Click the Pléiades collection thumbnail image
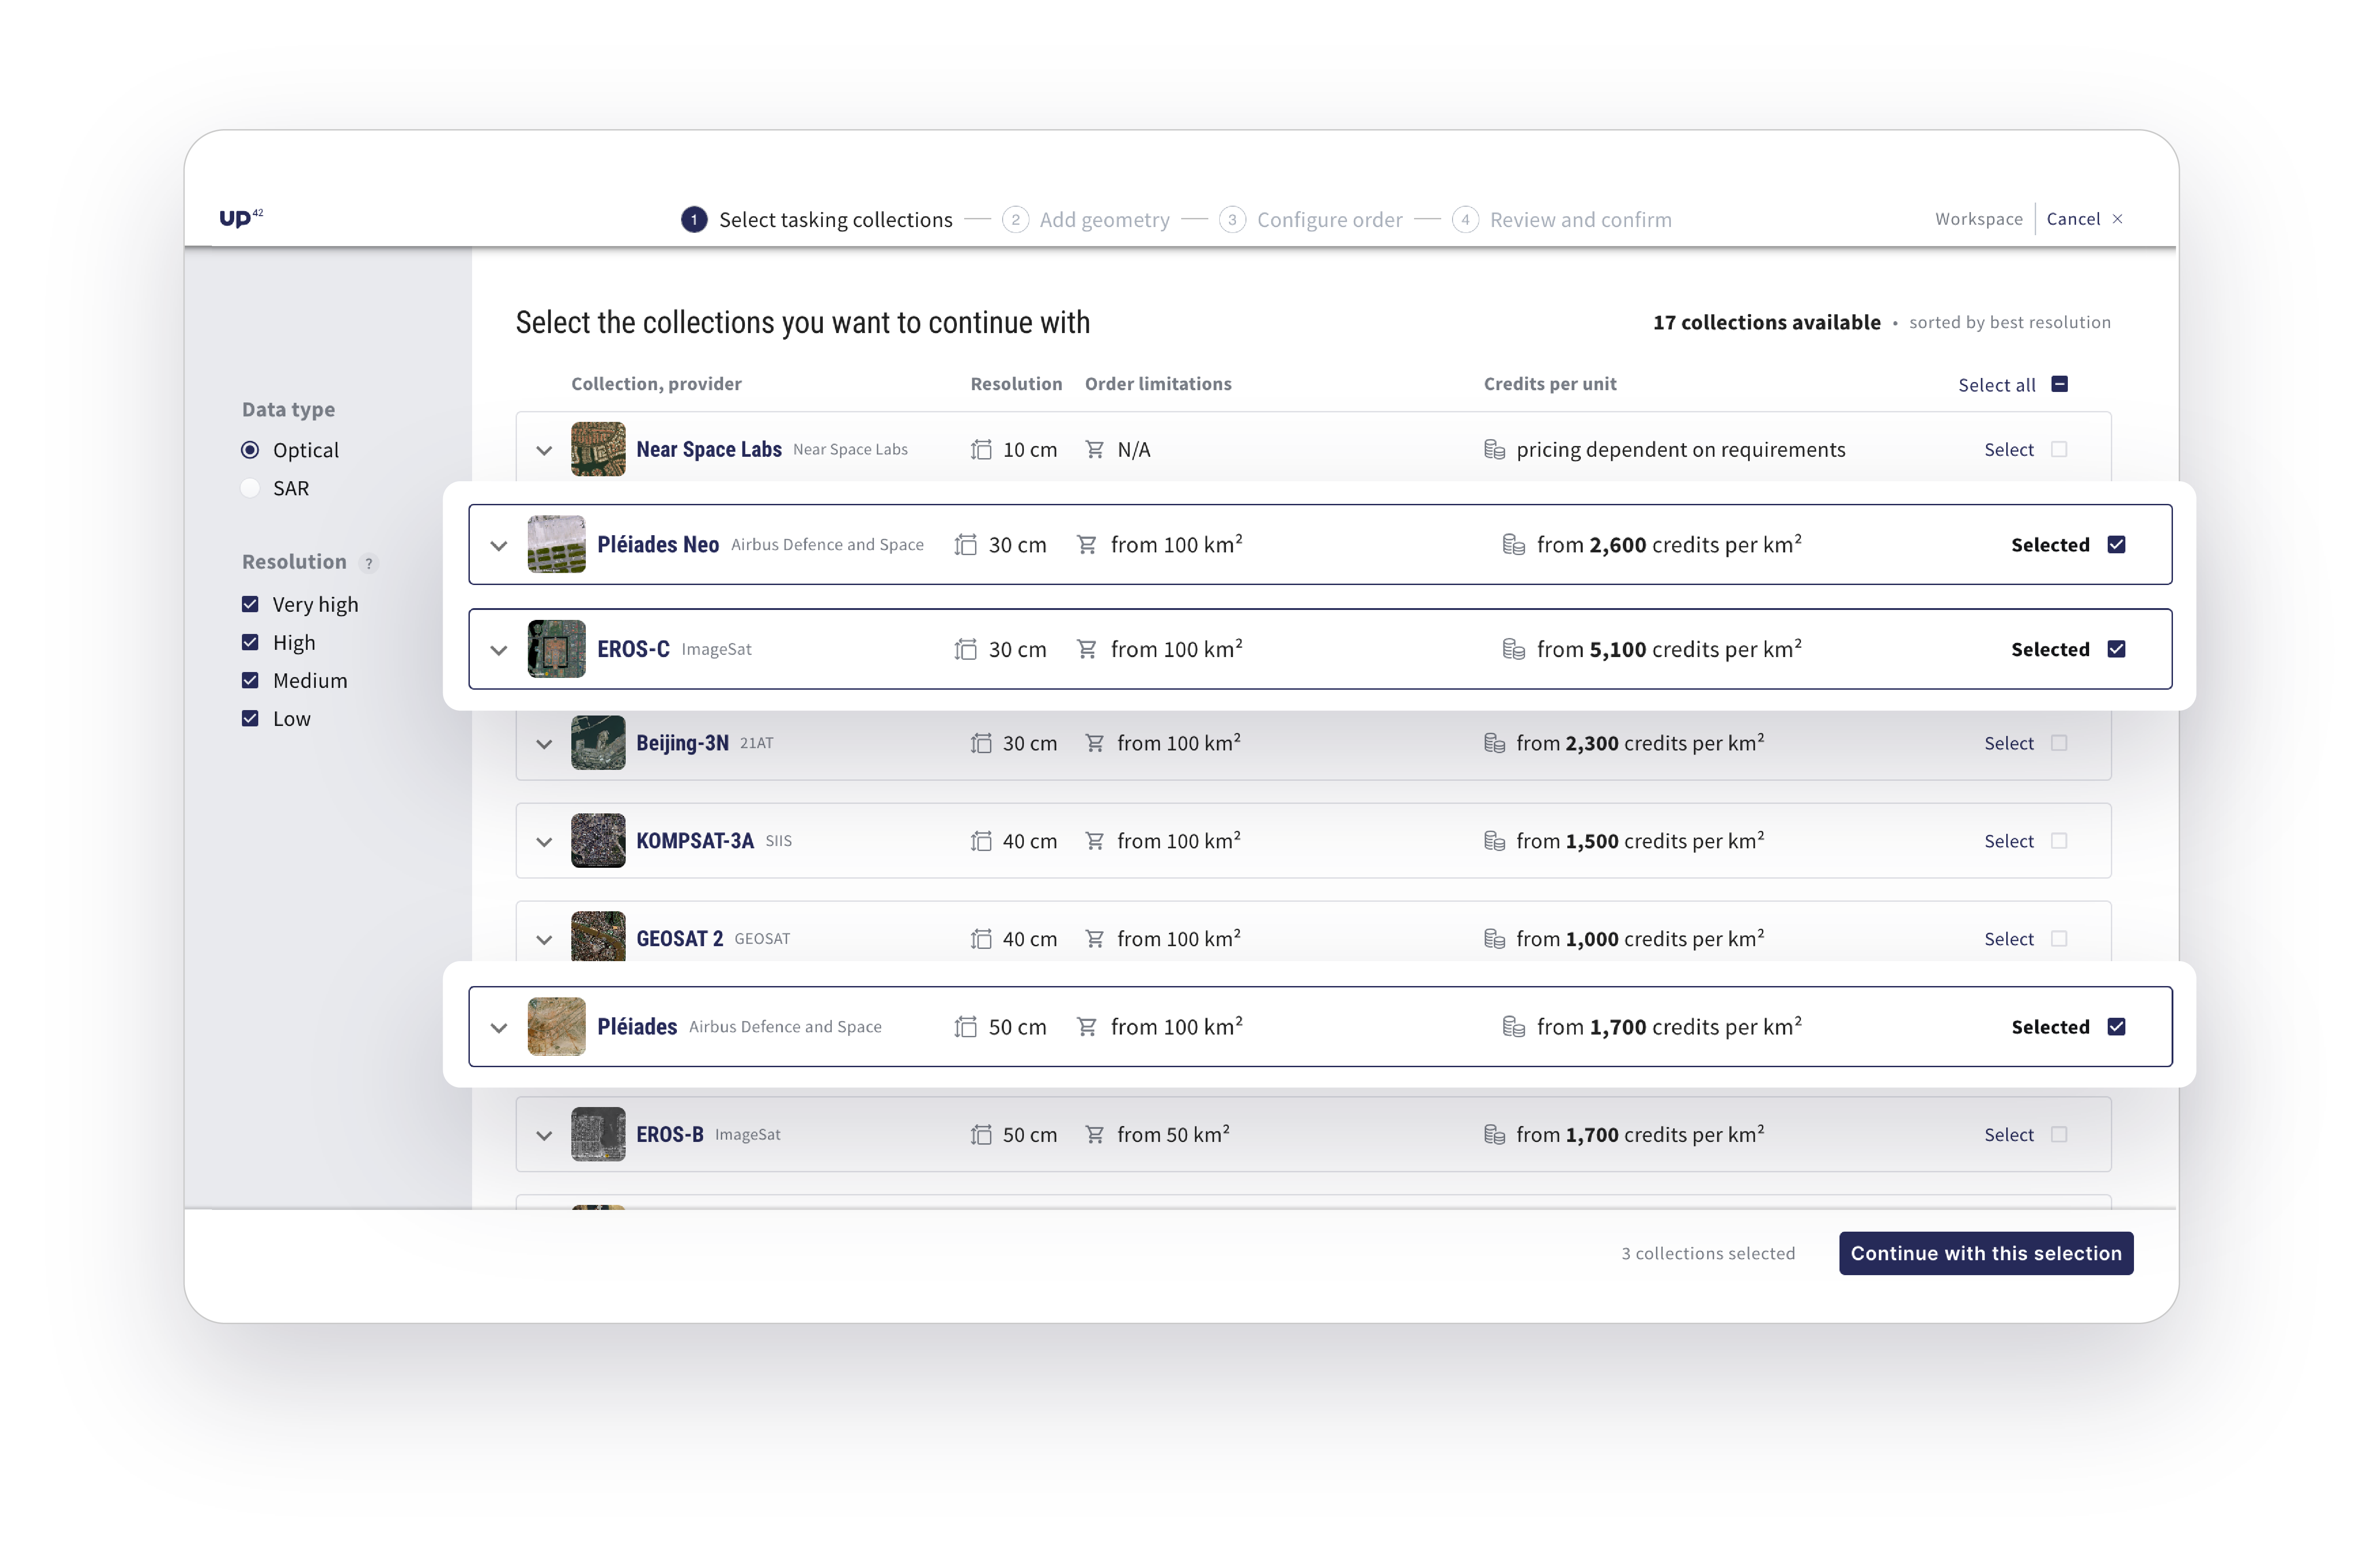 [x=557, y=1026]
